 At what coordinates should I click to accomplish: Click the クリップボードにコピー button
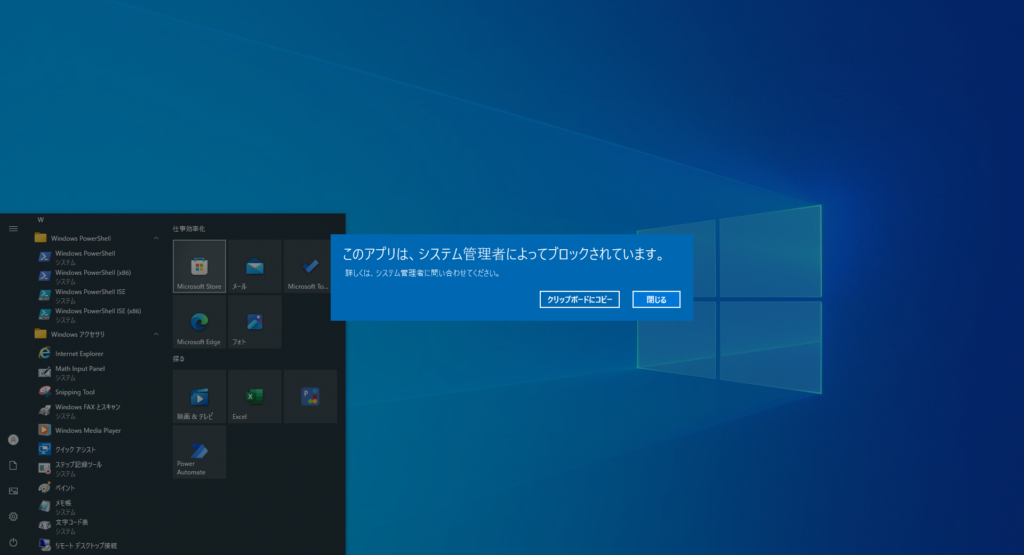(x=579, y=299)
